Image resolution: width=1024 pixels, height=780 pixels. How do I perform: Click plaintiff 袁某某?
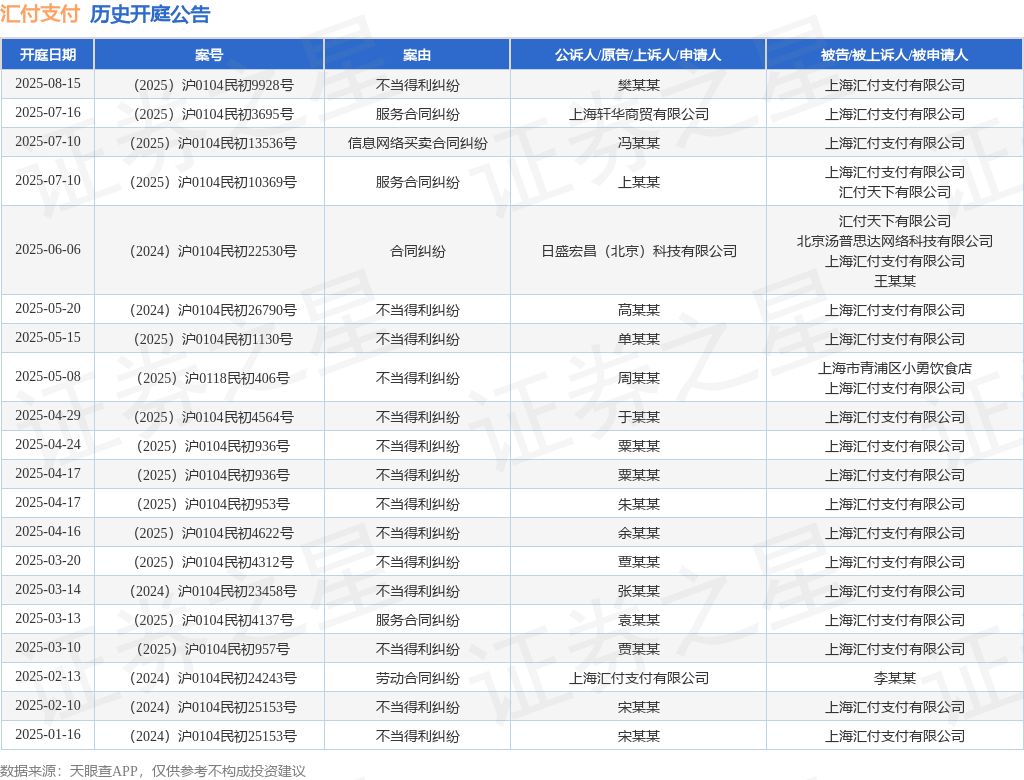[639, 620]
